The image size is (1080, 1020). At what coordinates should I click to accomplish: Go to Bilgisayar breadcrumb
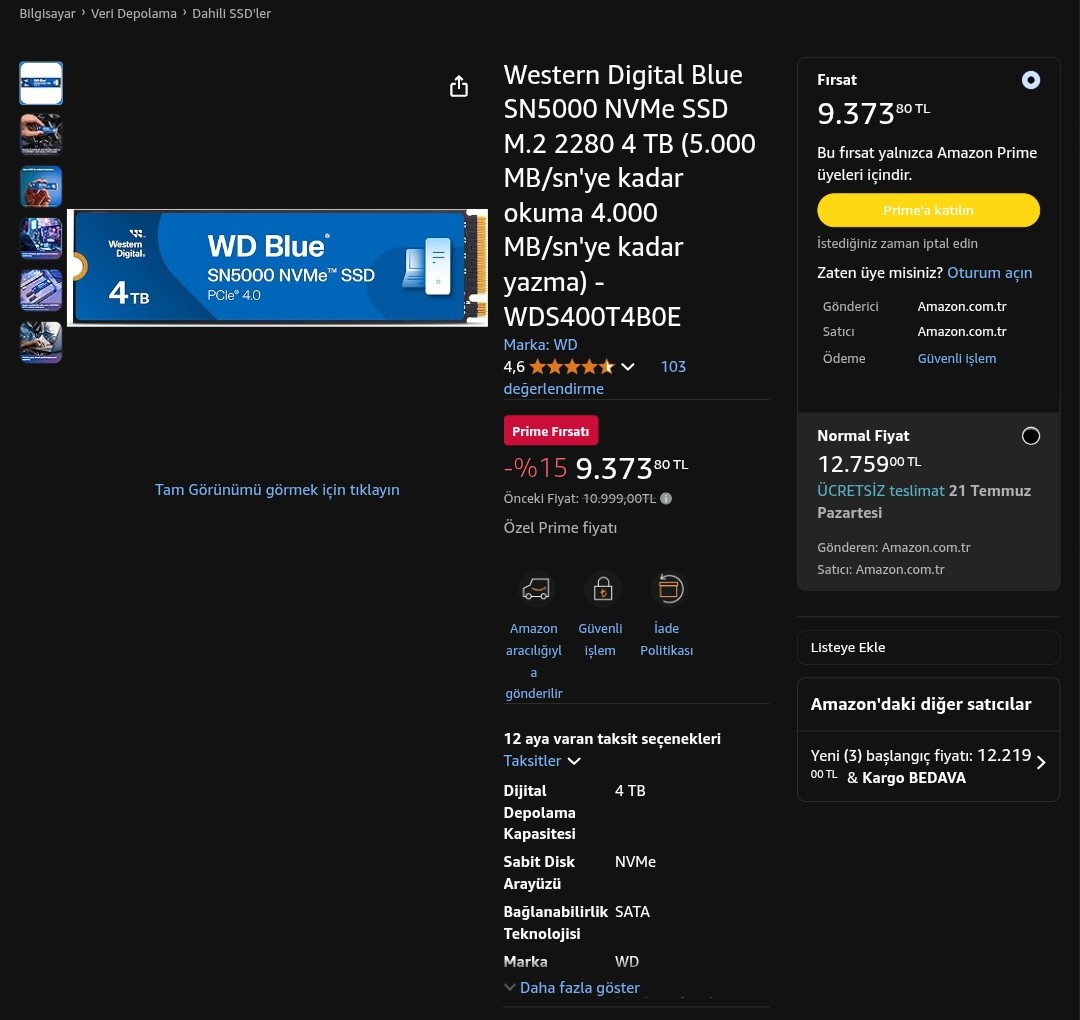pyautogui.click(x=47, y=13)
